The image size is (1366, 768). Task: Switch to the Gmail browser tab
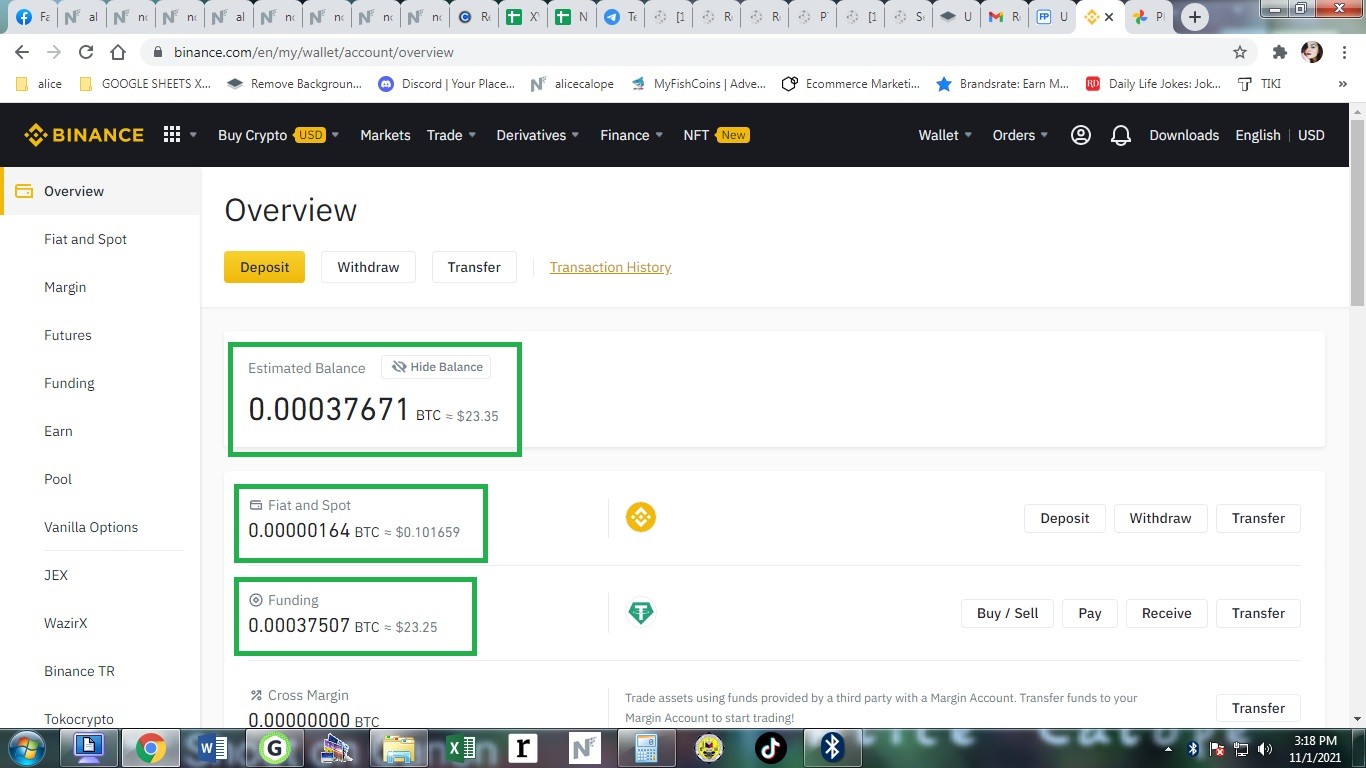(x=1004, y=17)
